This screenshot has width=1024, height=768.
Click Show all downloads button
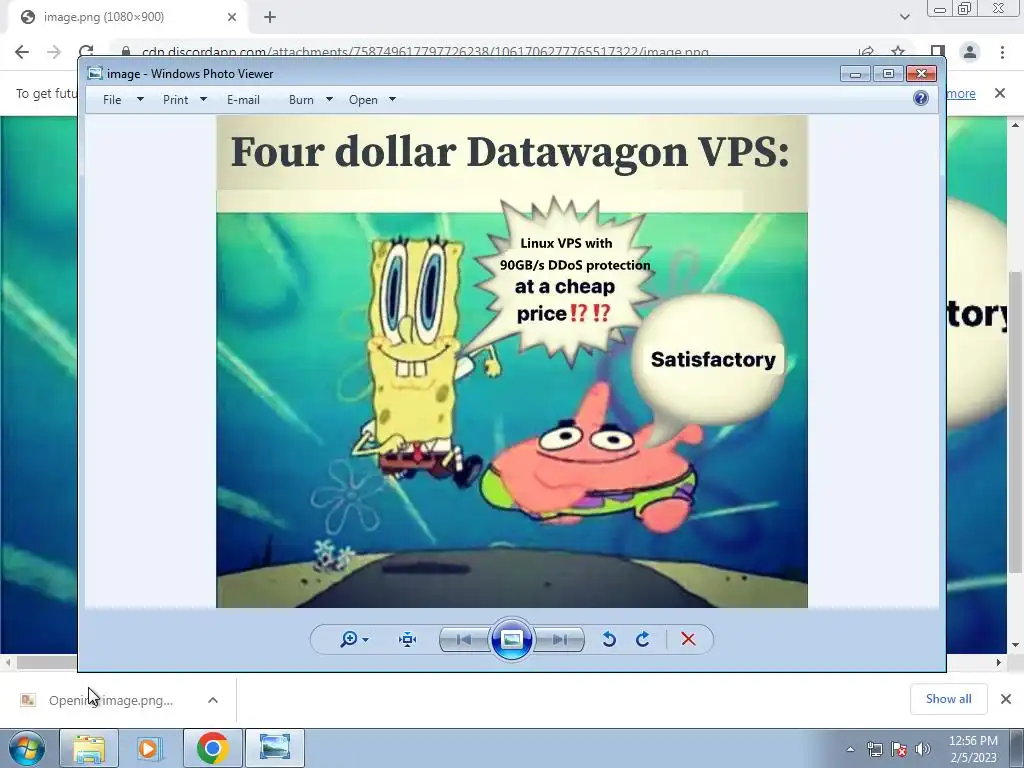[948, 699]
